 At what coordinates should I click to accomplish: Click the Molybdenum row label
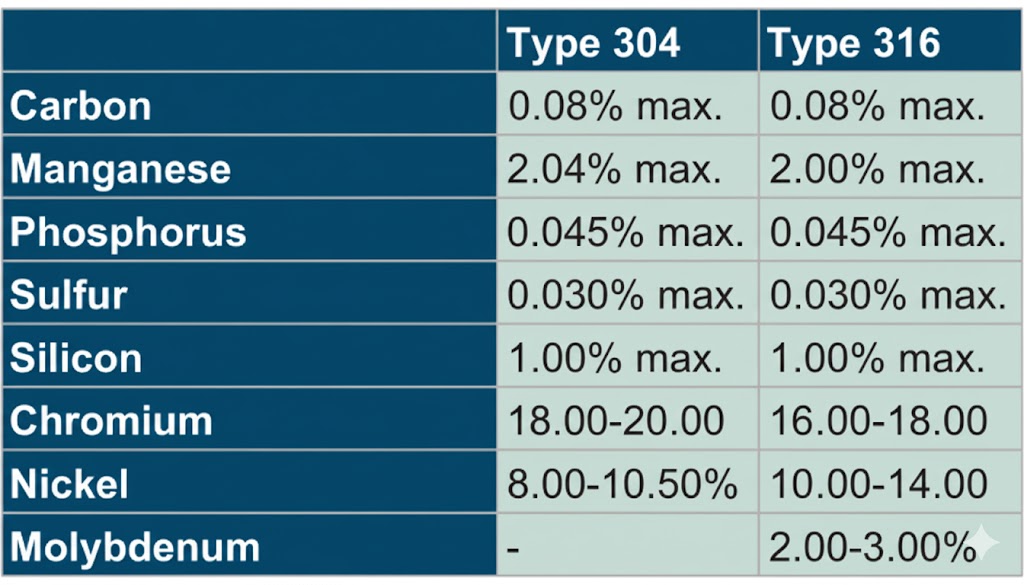(135, 547)
